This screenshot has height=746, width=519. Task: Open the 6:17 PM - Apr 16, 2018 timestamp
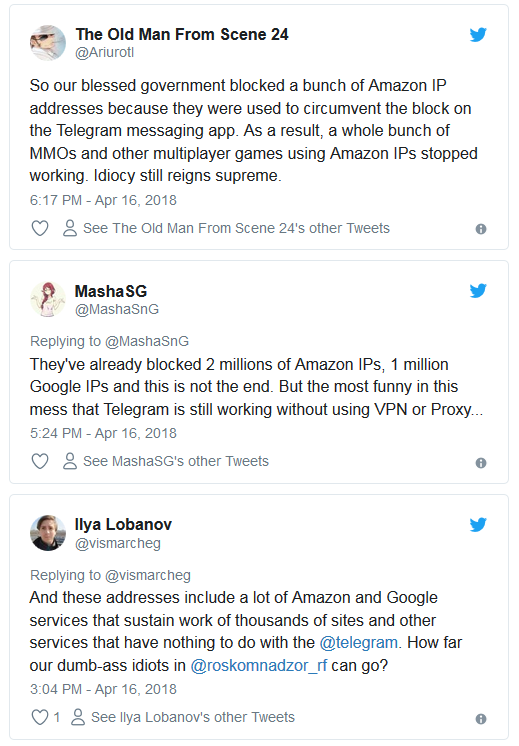pos(103,200)
